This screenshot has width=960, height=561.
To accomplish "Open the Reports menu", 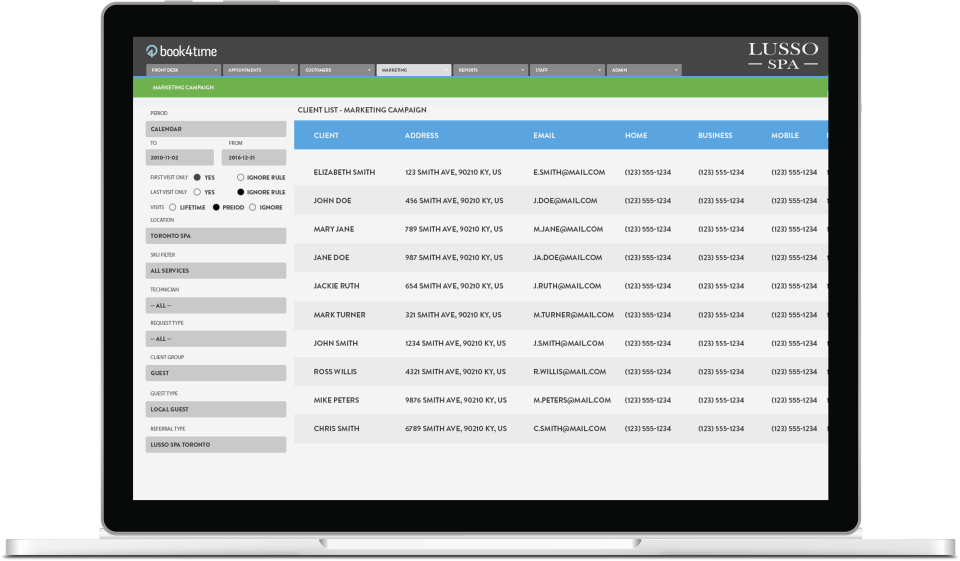I will [490, 70].
